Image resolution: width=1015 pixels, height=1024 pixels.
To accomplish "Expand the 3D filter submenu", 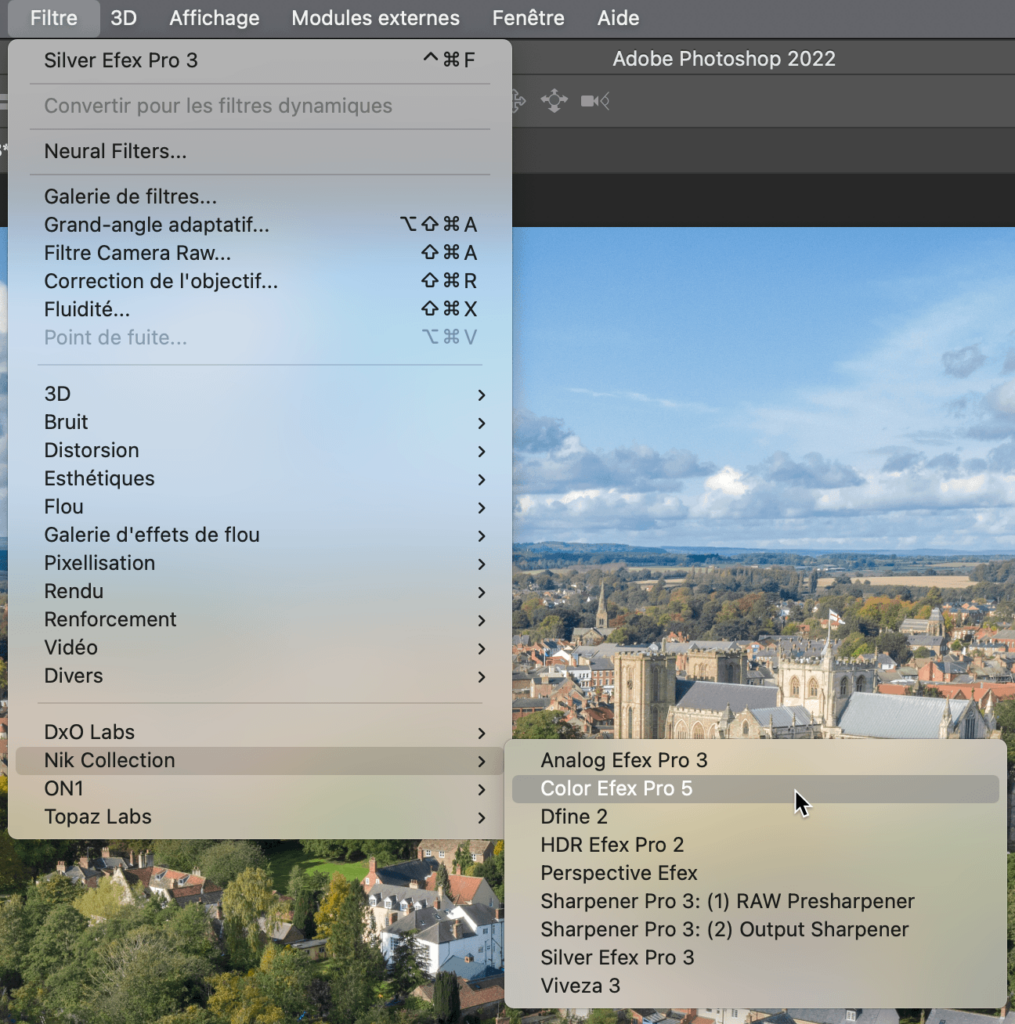I will click(259, 394).
